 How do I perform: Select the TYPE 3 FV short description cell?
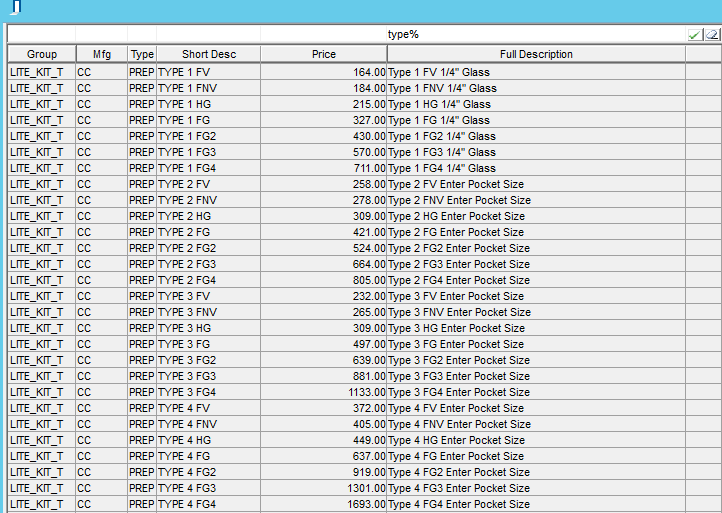click(x=209, y=297)
